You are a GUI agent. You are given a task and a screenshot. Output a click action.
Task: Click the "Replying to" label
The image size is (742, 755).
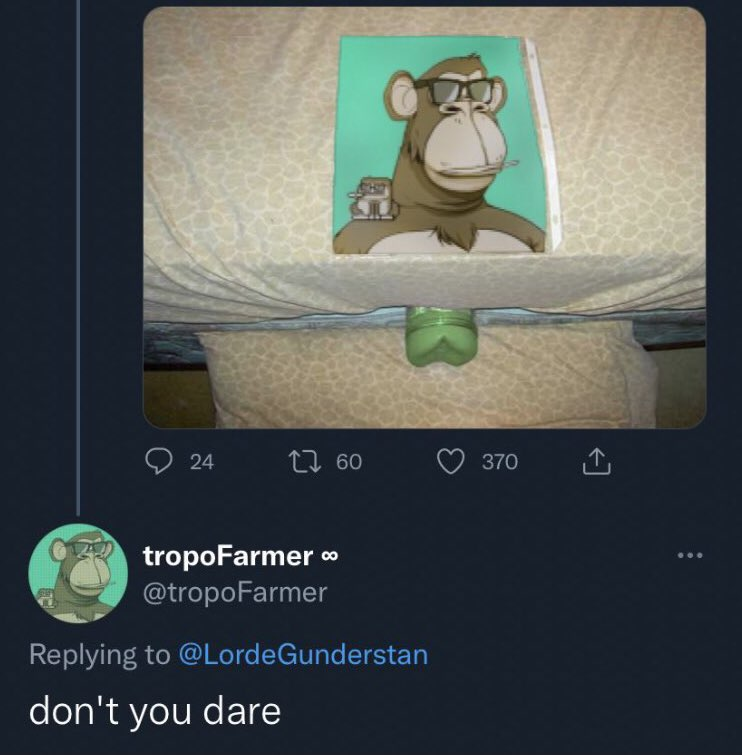pos(100,655)
